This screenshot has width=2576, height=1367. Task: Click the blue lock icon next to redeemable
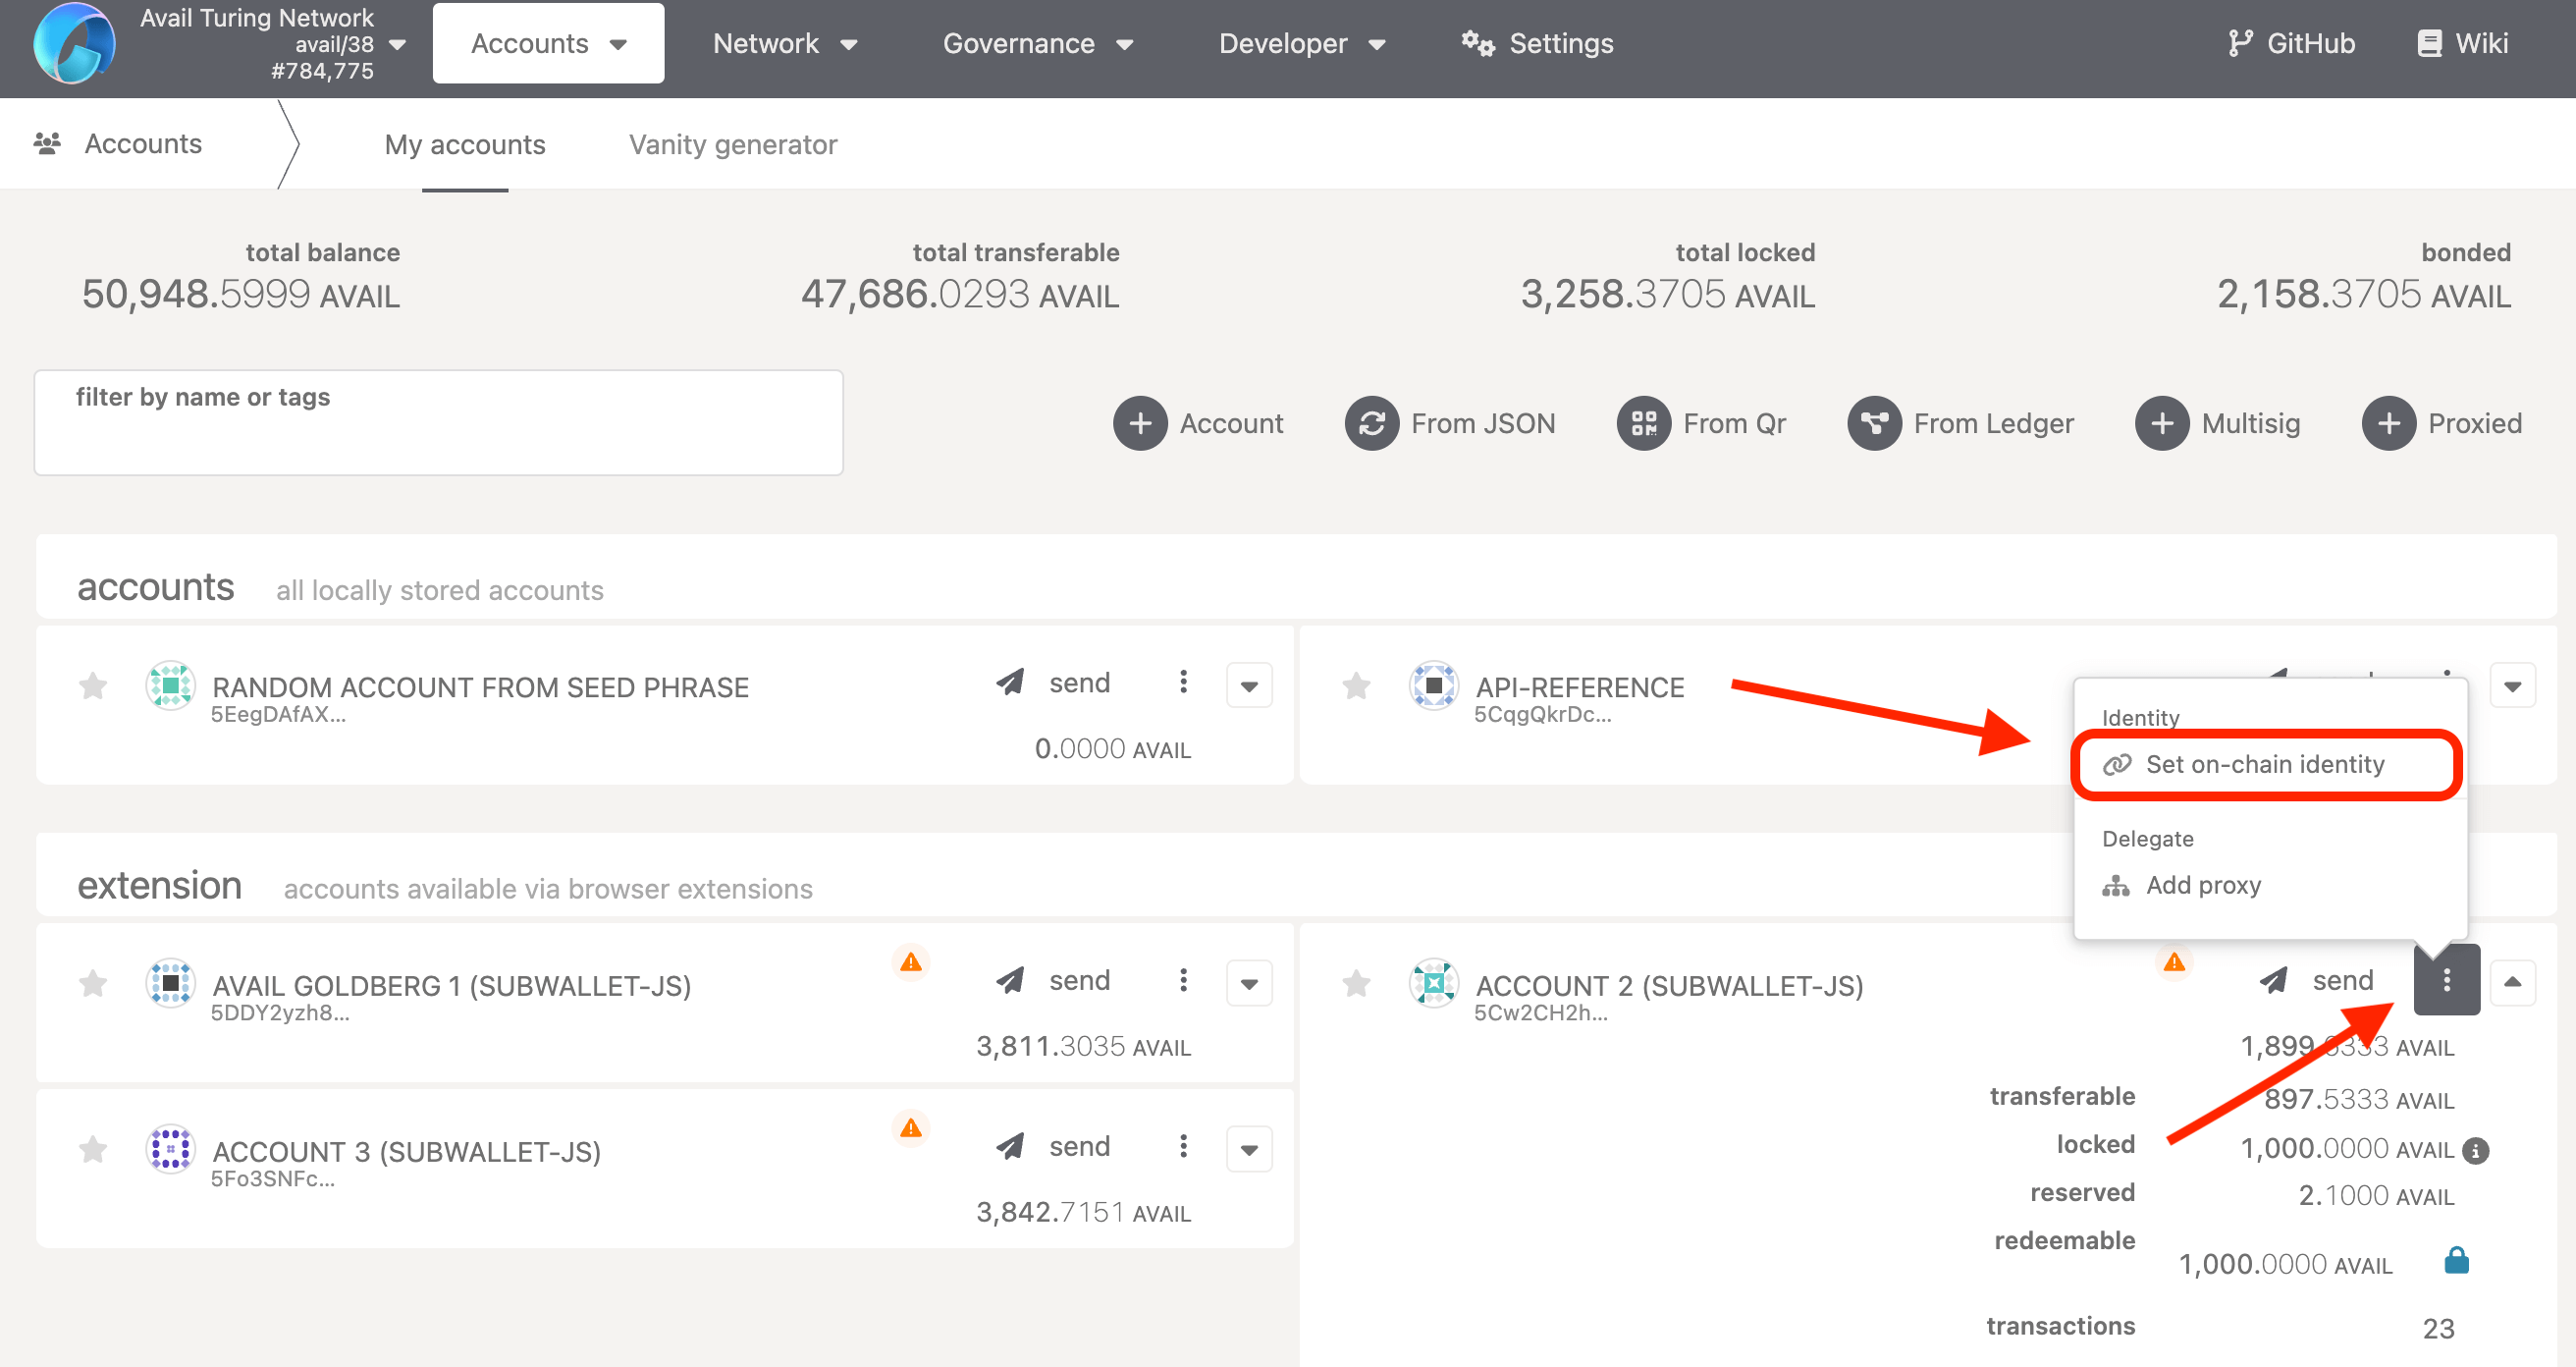coord(2455,1260)
